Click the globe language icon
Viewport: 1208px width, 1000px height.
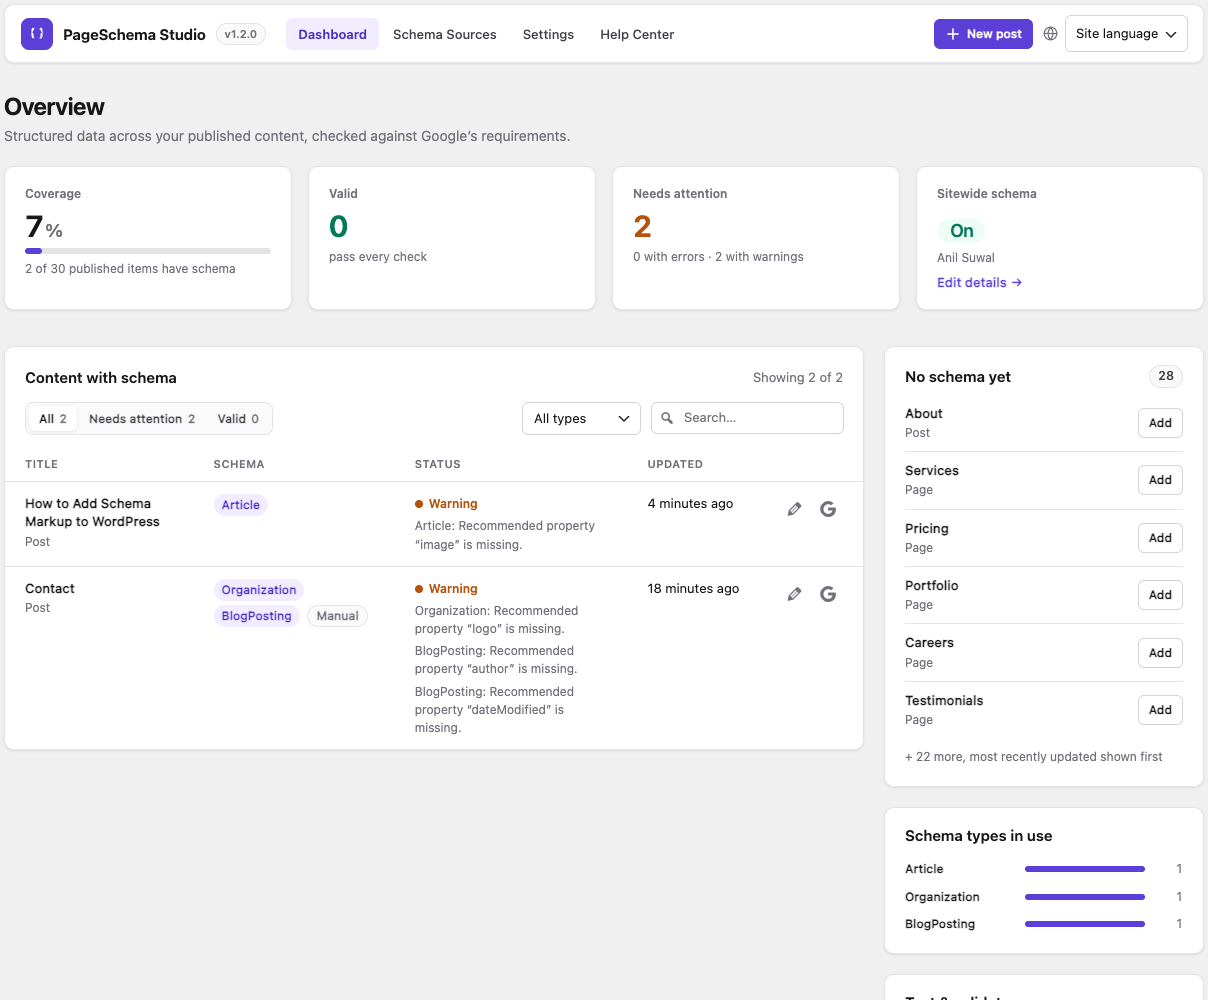coord(1050,34)
